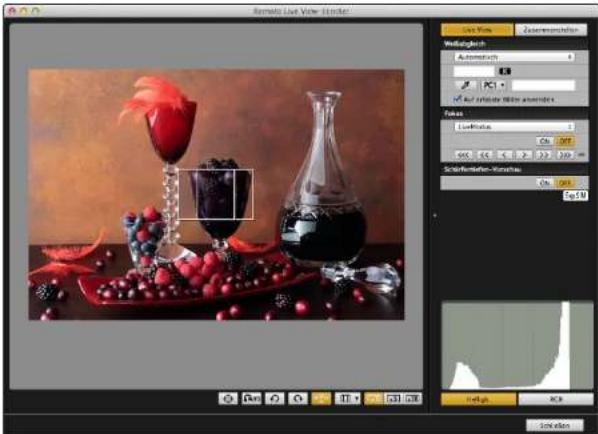Open the grid display dropdown

347,399
